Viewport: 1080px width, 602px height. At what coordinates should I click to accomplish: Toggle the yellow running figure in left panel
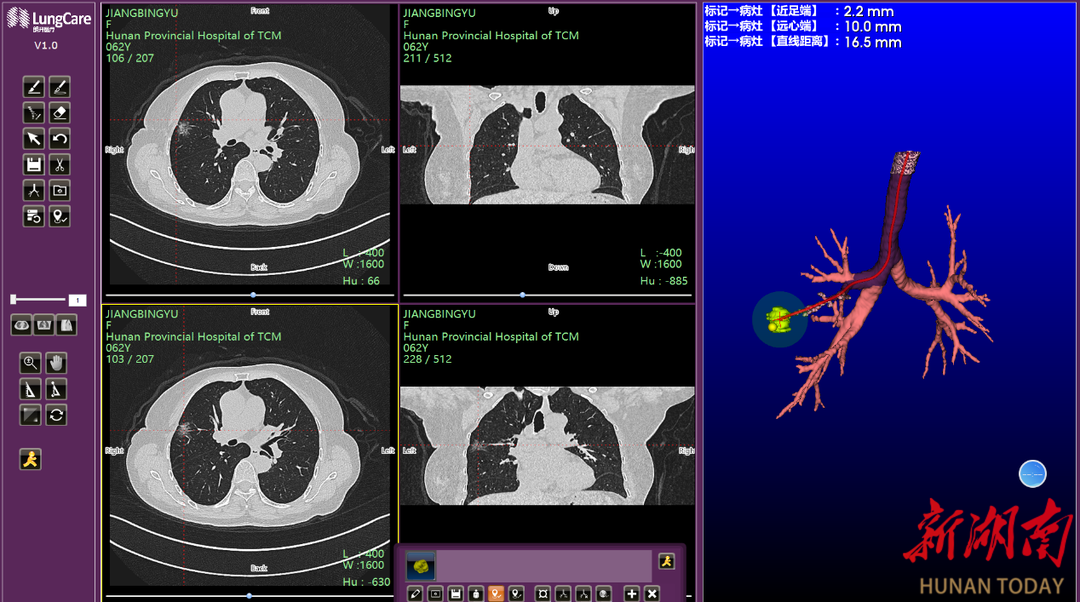tap(31, 459)
